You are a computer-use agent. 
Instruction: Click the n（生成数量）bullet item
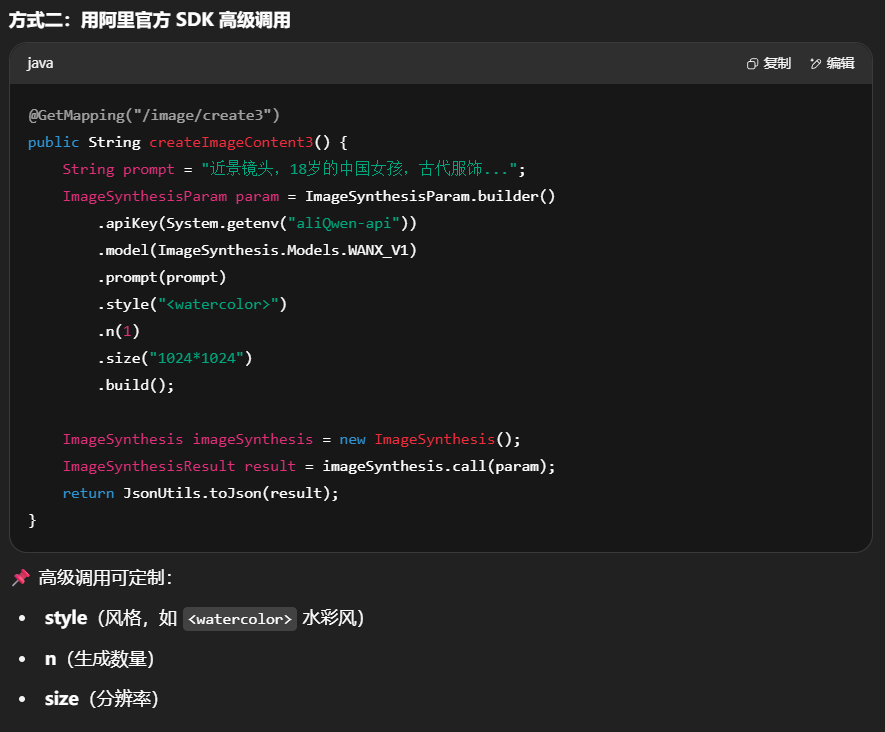(x=99, y=659)
